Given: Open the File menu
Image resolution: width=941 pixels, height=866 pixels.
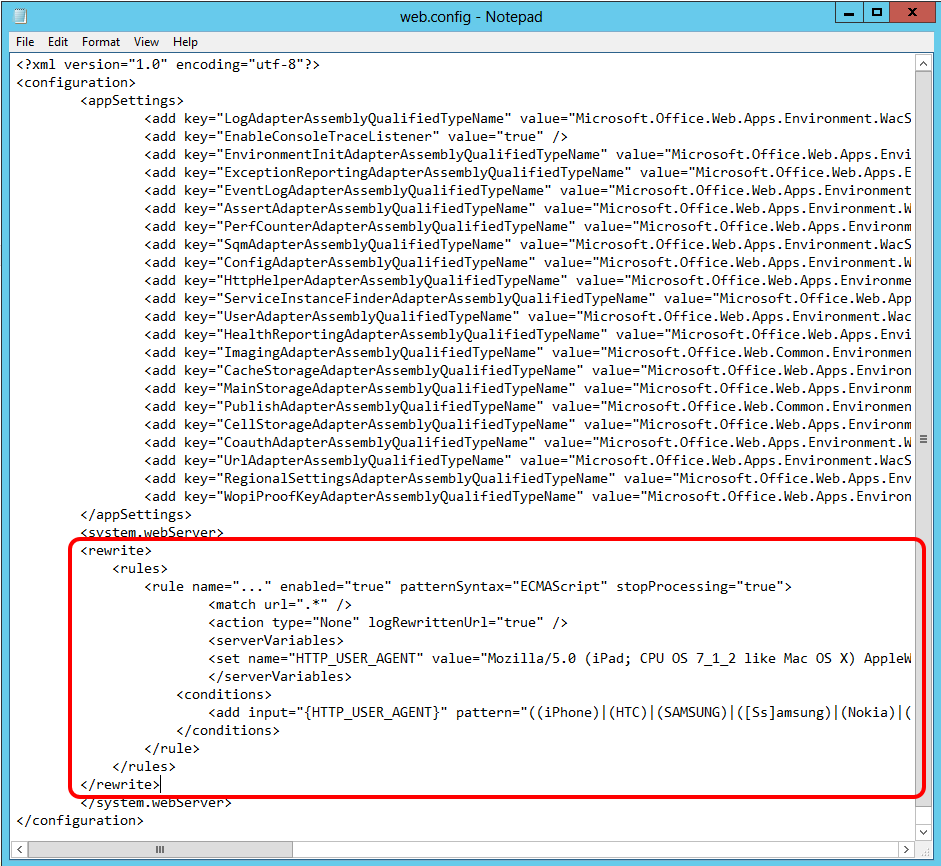Looking at the screenshot, I should (x=25, y=42).
